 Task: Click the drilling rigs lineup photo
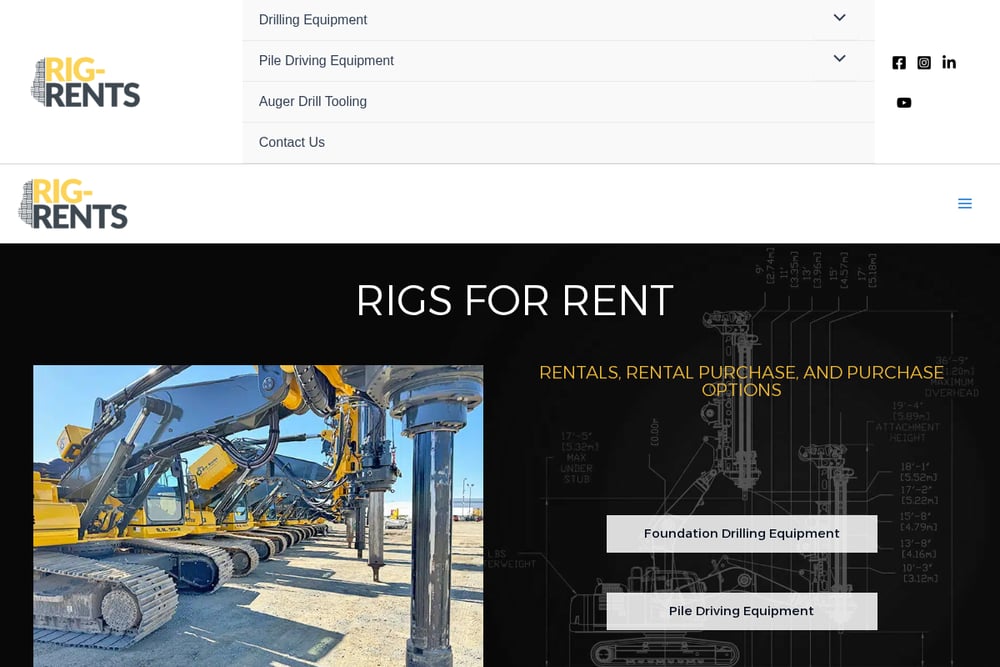(x=258, y=516)
